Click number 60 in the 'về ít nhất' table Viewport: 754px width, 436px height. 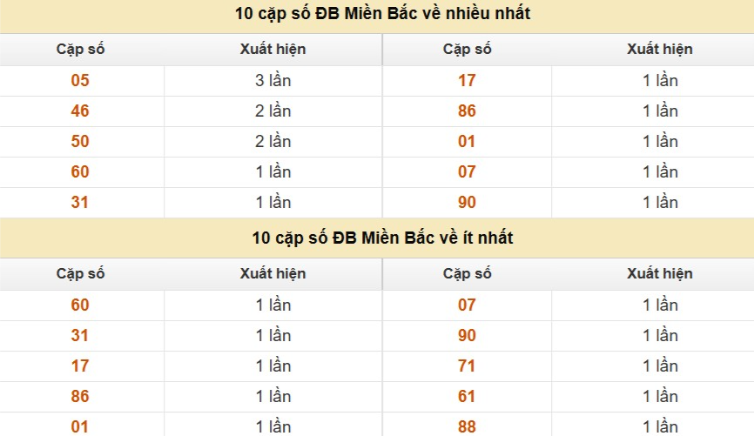click(x=80, y=305)
